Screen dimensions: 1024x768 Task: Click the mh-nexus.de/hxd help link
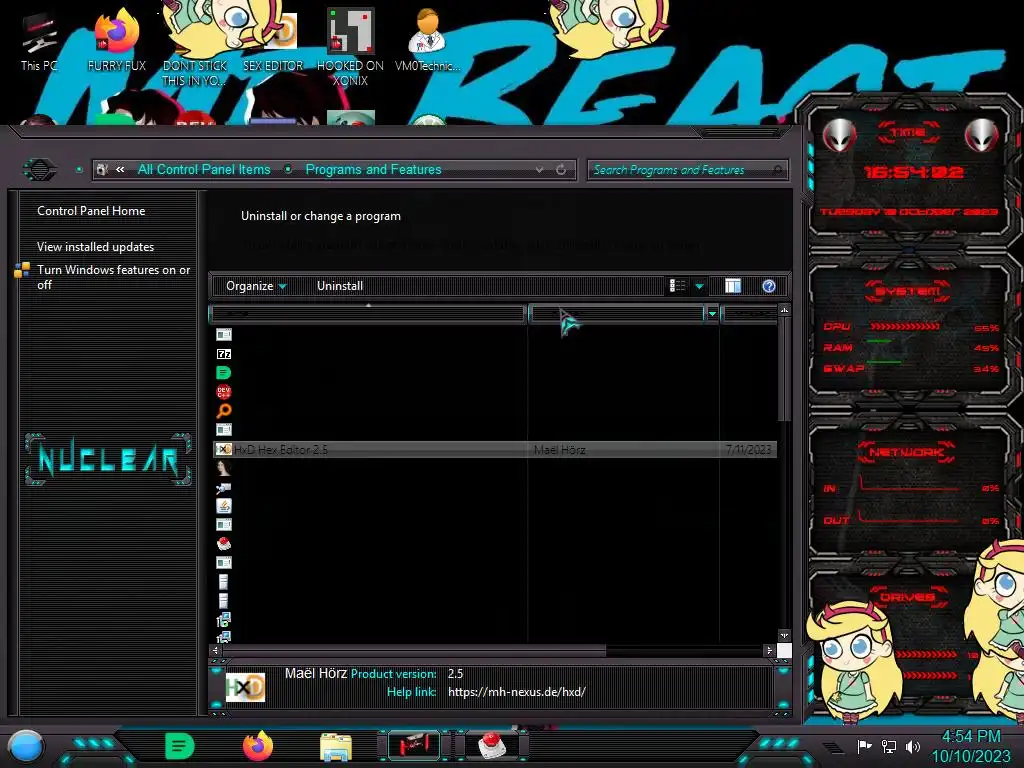(x=517, y=692)
